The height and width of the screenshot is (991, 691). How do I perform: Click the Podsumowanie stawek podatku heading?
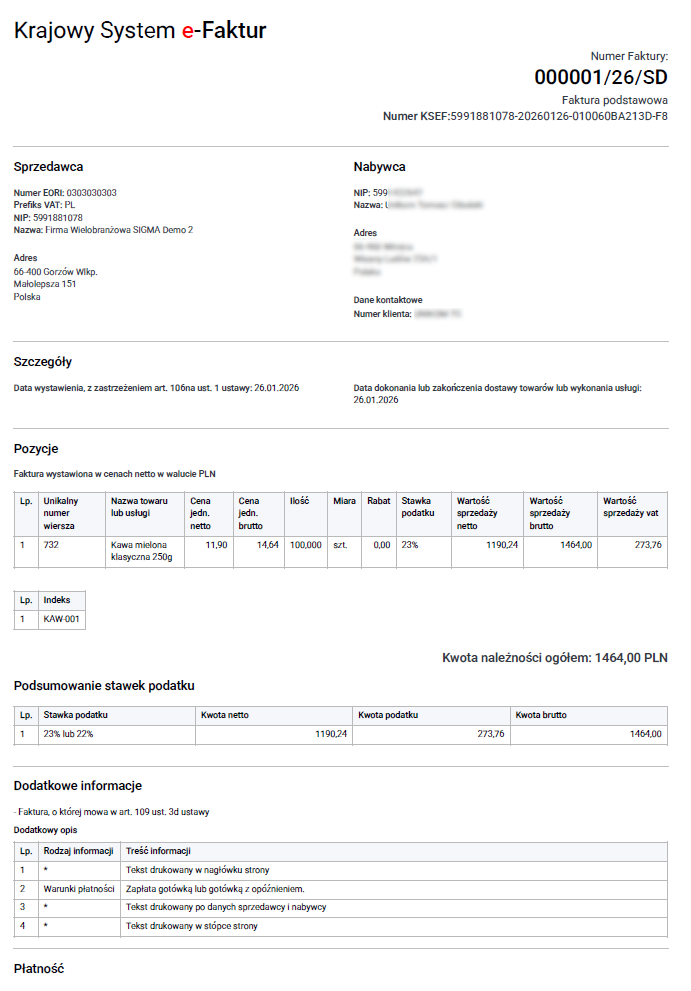tap(104, 686)
